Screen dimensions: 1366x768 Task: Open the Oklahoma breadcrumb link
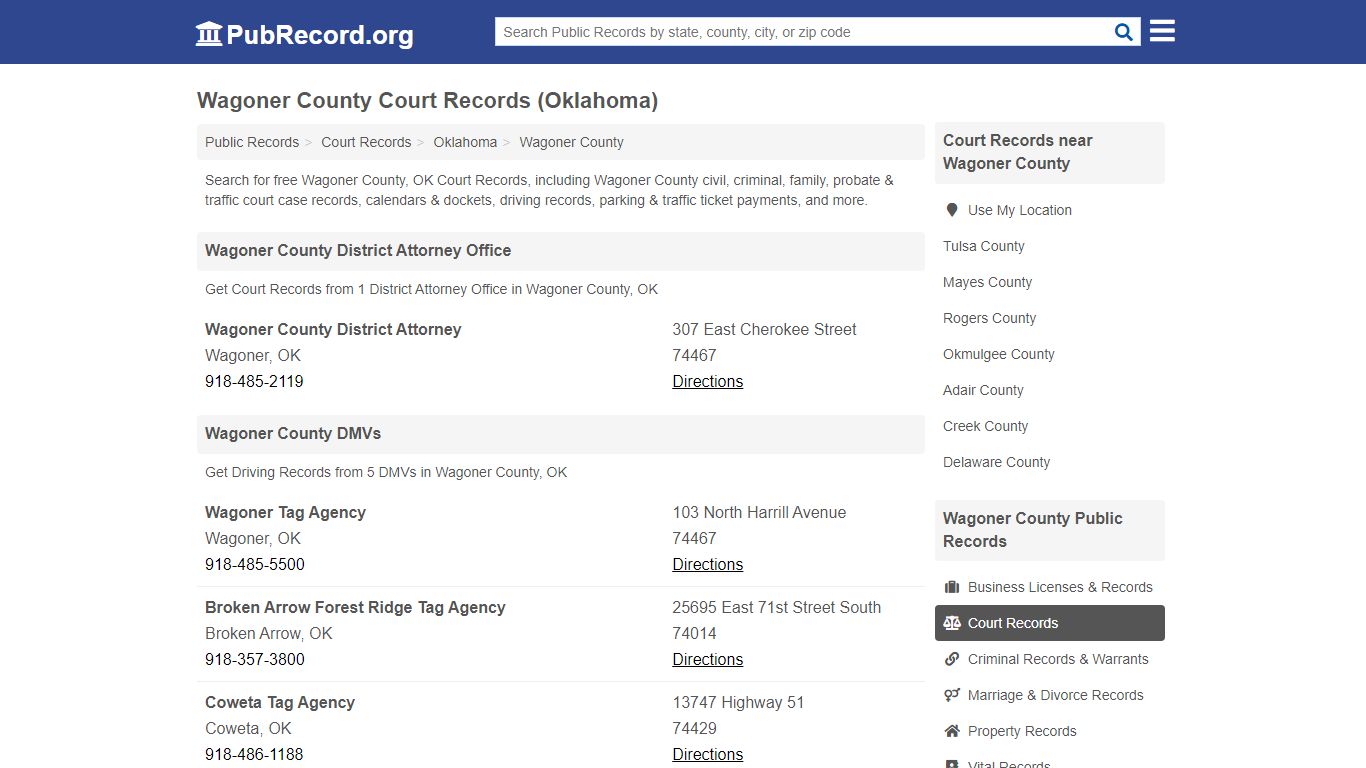(x=465, y=142)
